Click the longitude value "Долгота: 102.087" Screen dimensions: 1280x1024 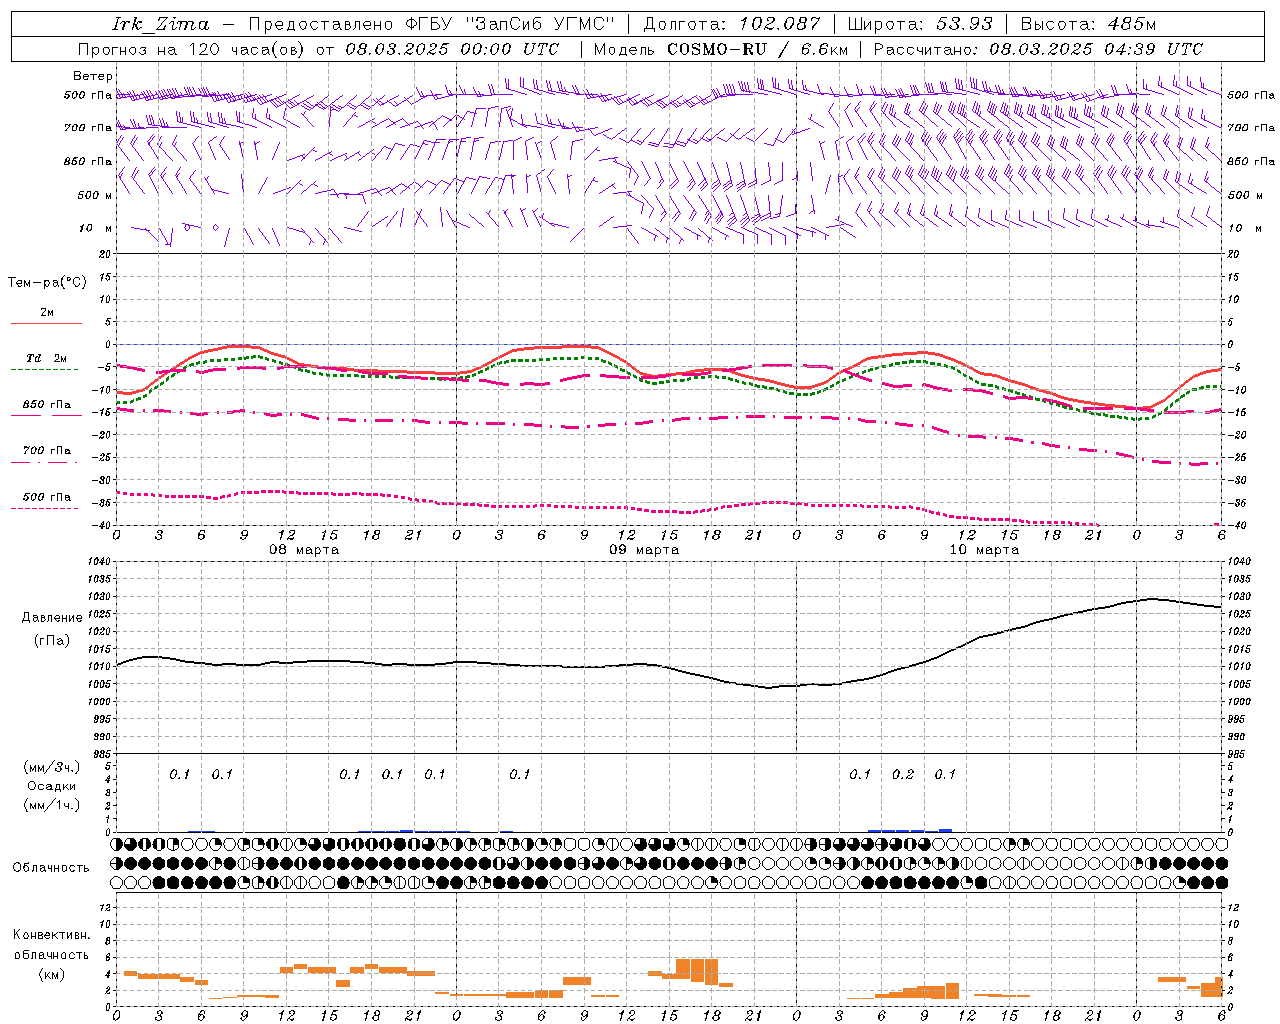point(731,24)
